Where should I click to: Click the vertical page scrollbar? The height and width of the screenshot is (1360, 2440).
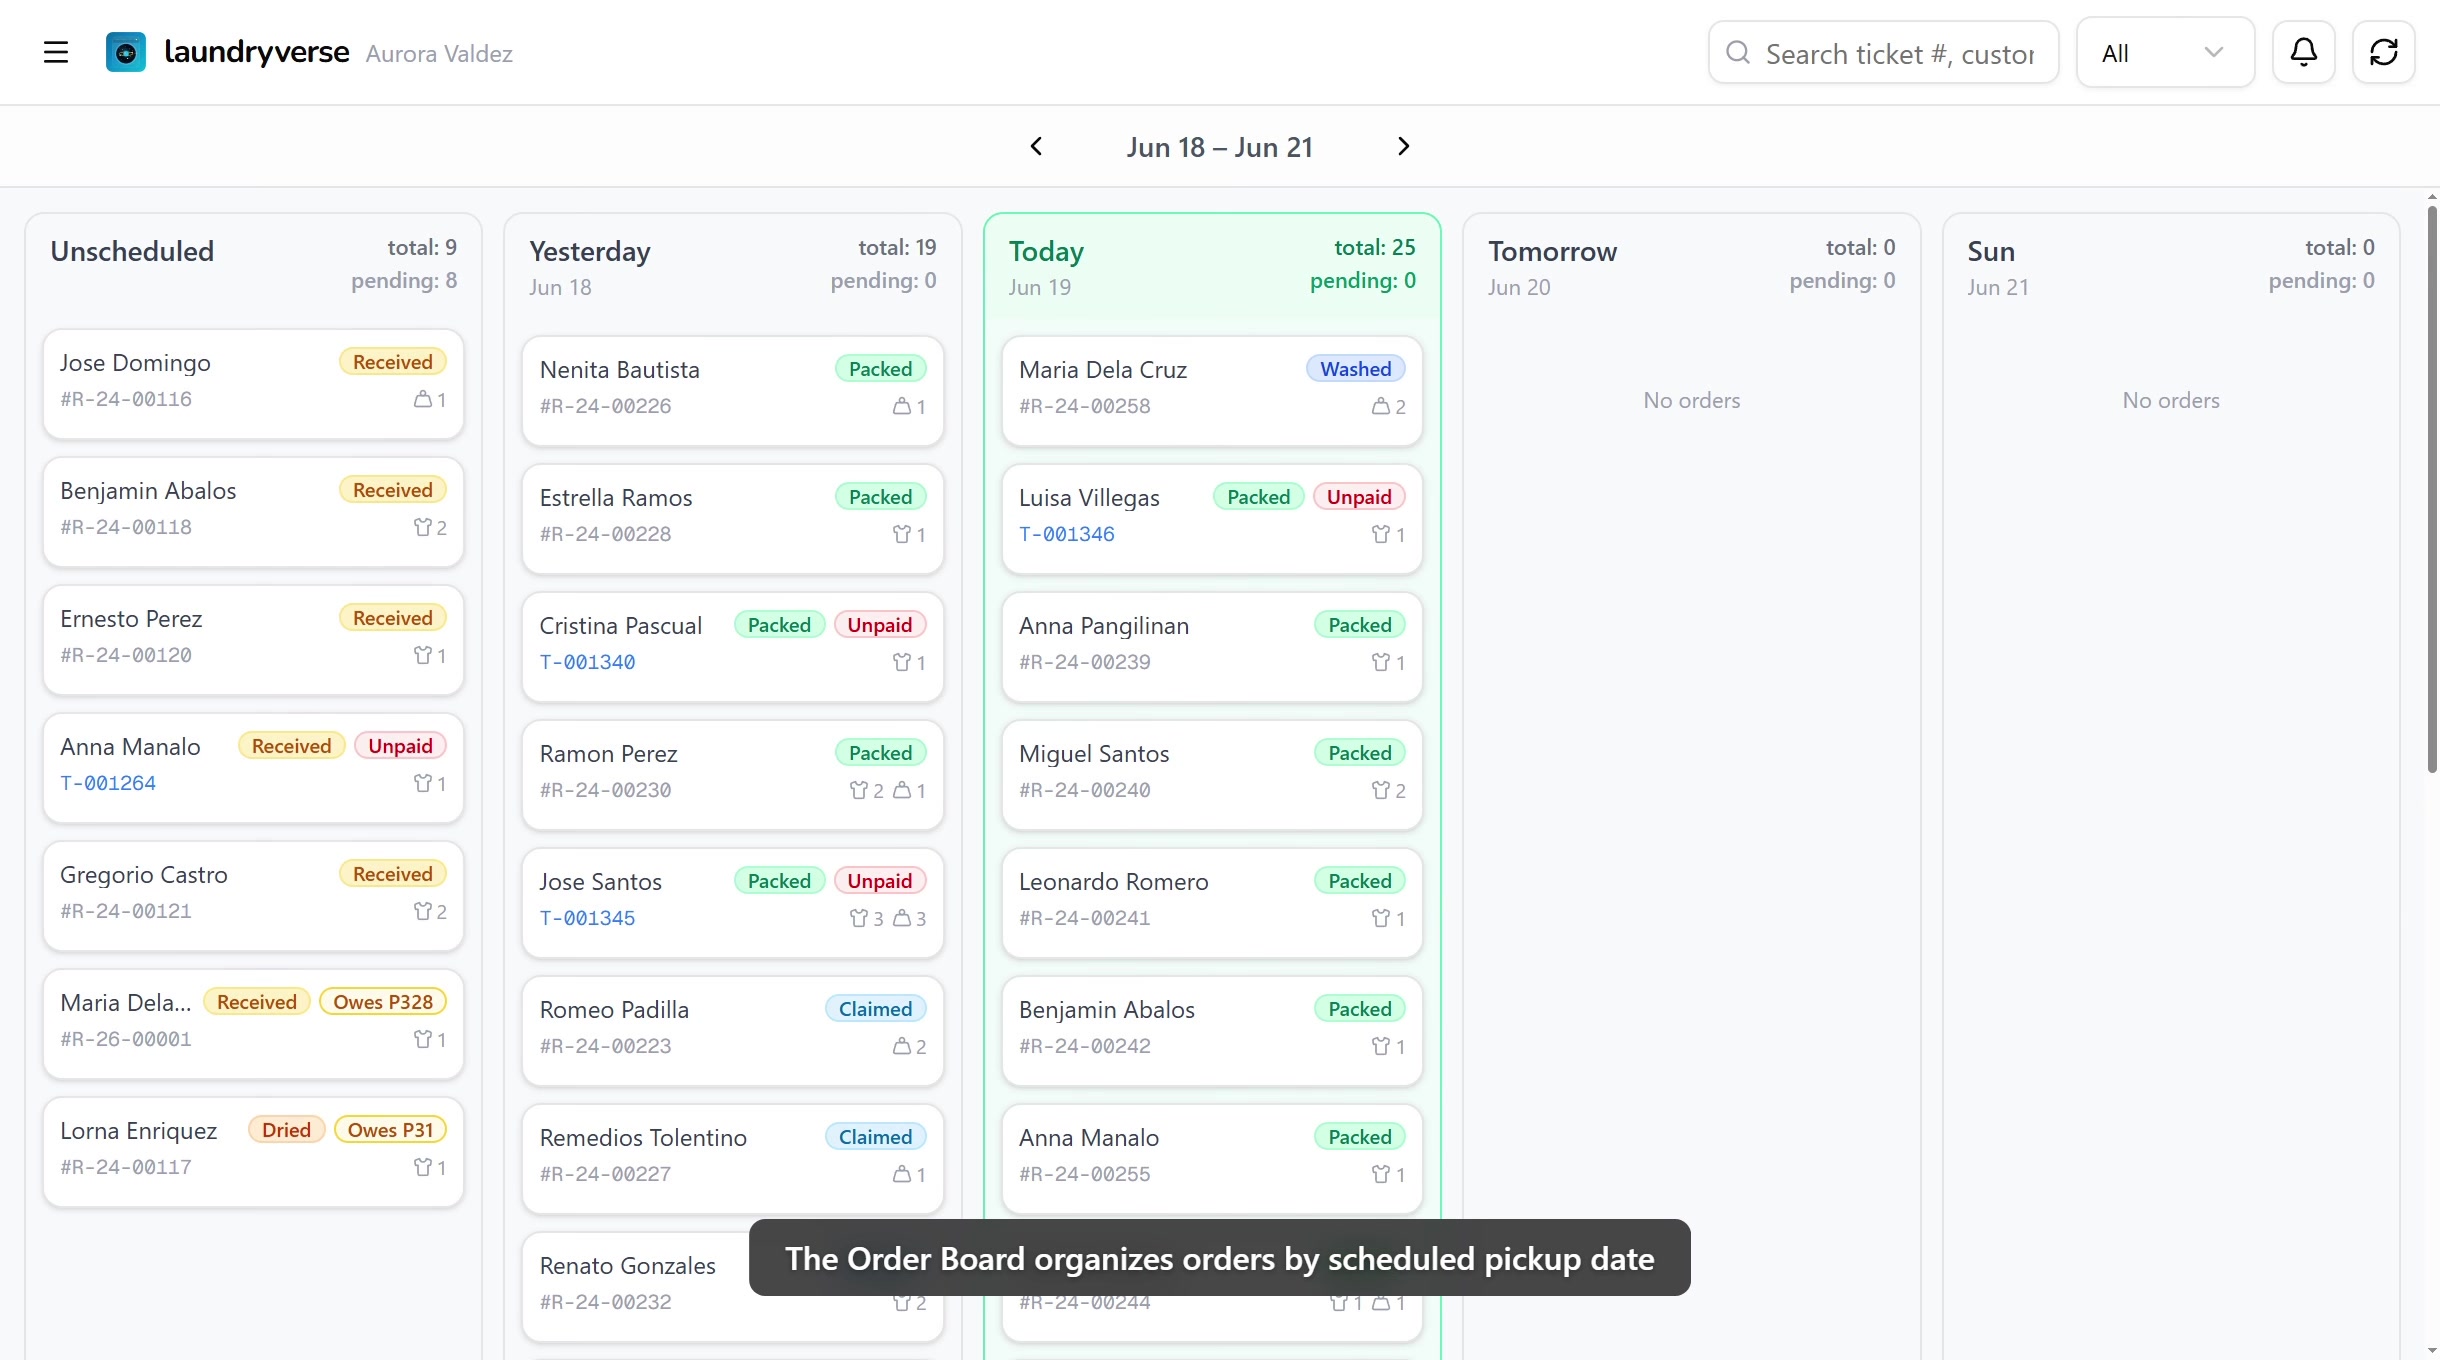(2432, 490)
